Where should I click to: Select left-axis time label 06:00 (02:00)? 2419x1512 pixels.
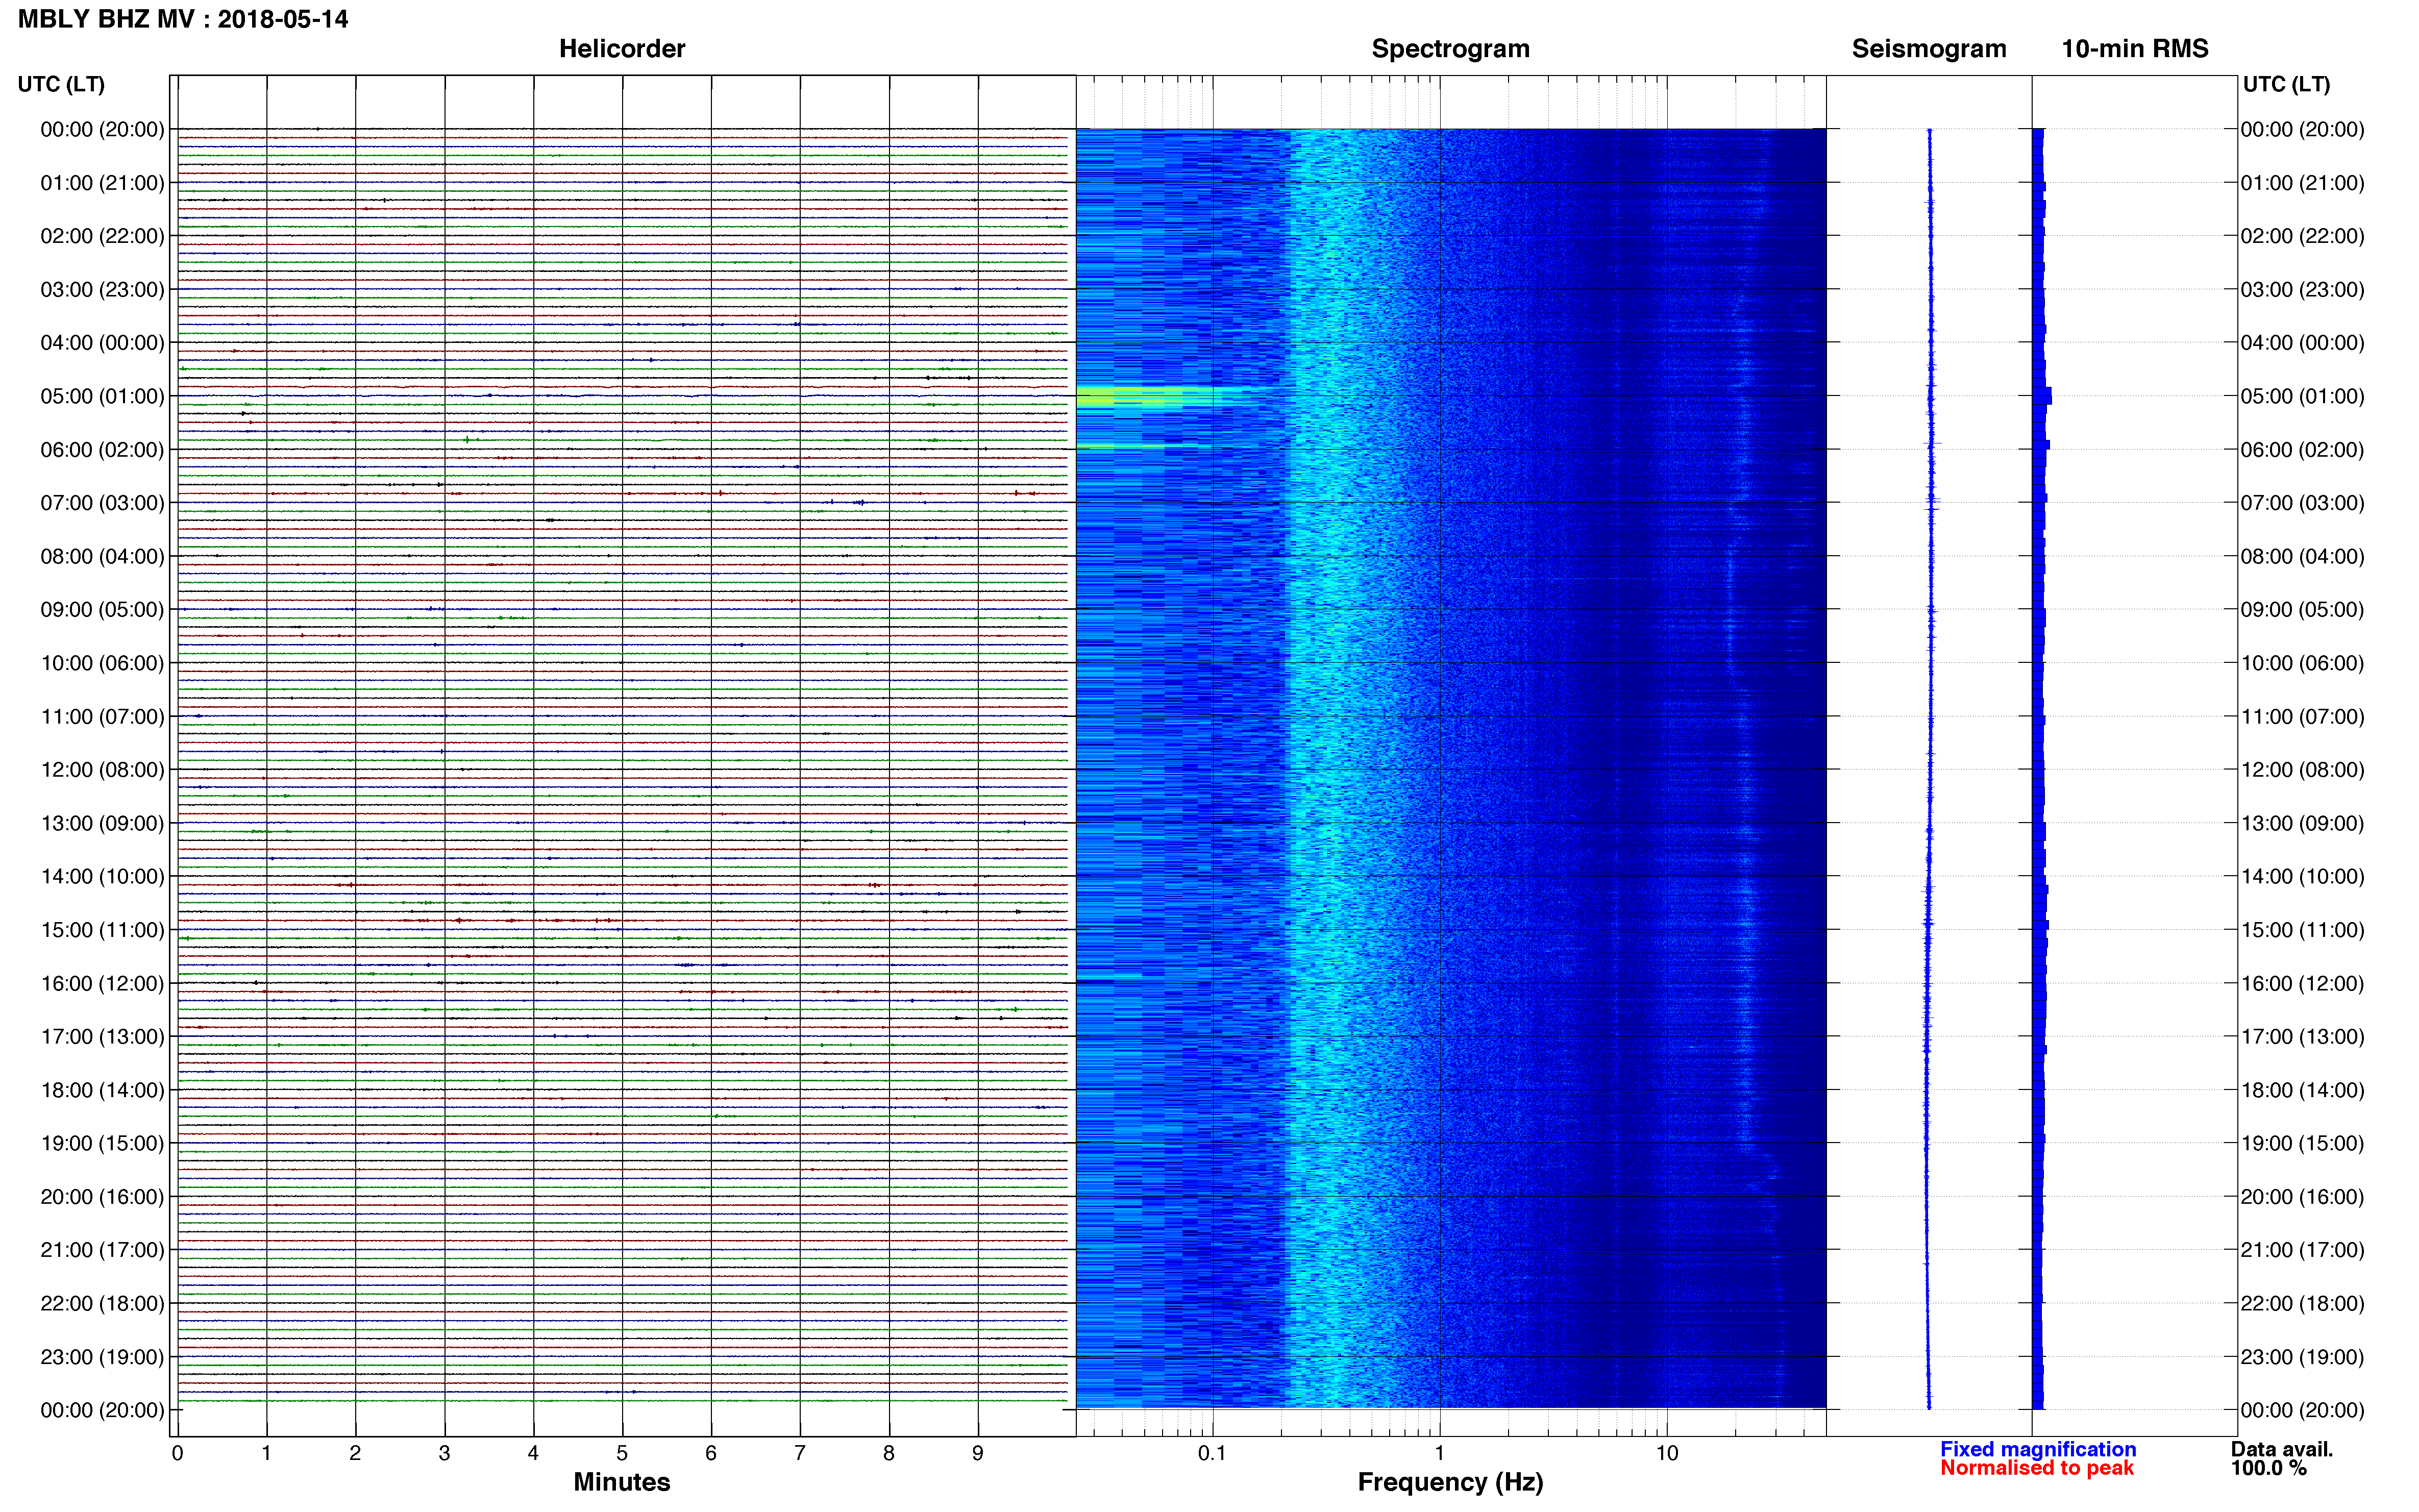pos(102,450)
